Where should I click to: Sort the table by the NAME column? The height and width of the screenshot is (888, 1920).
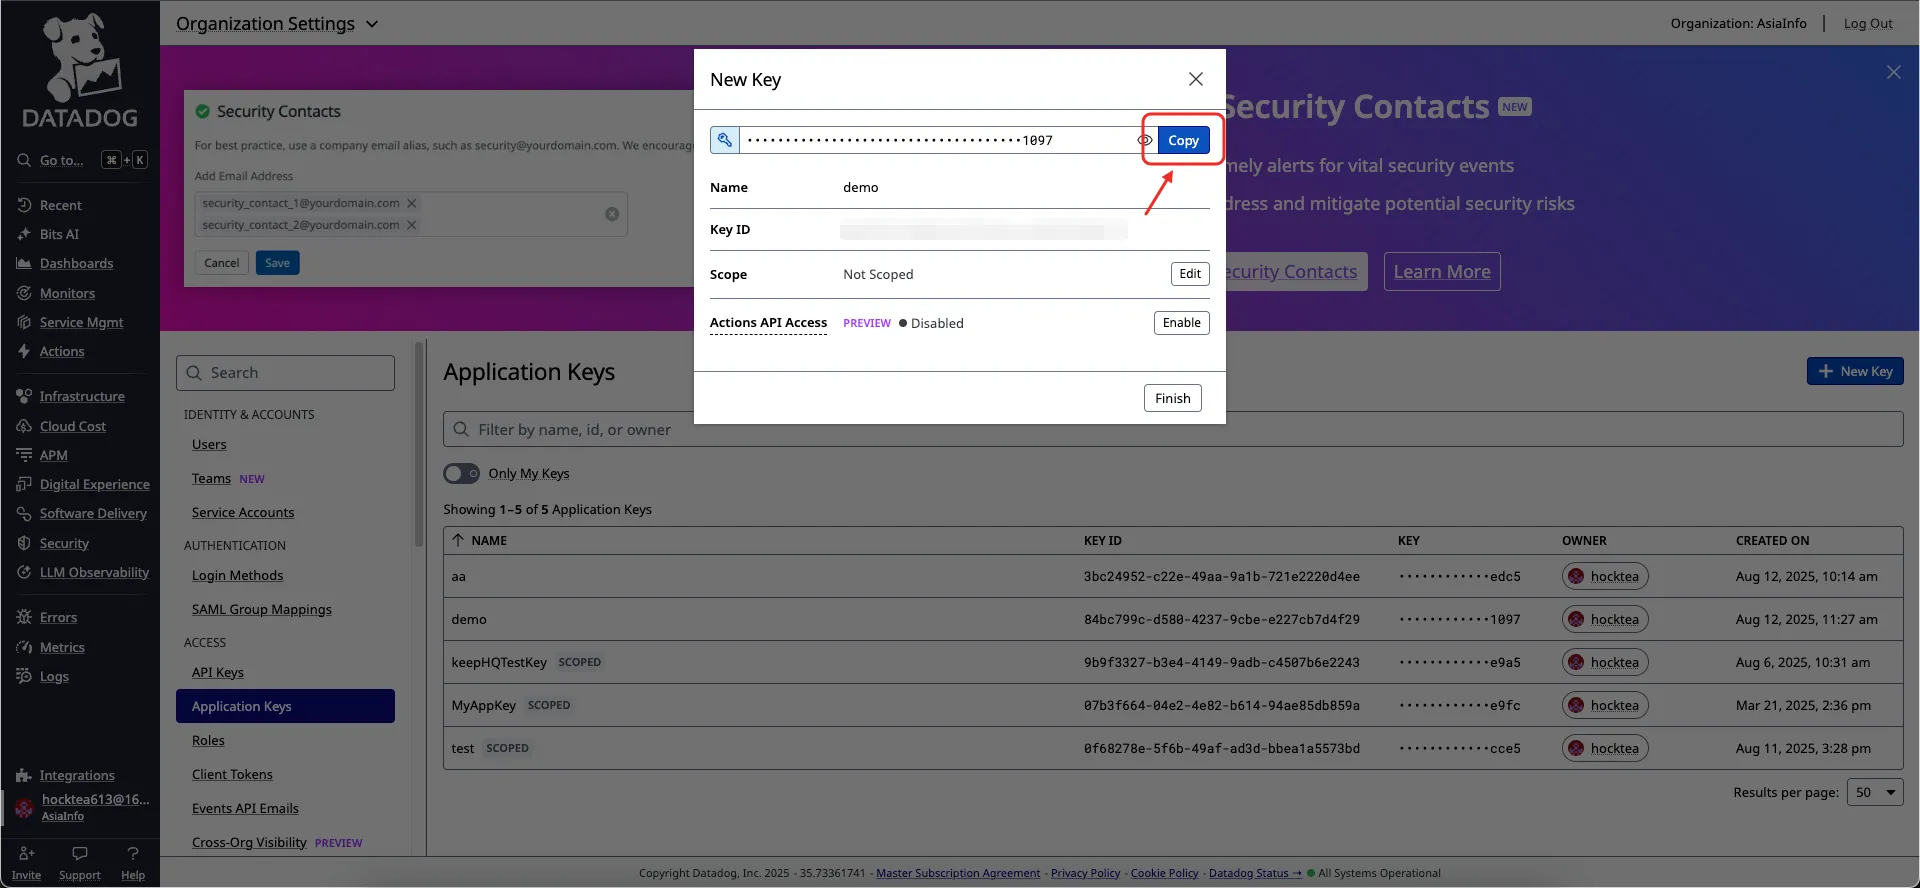tap(488, 541)
